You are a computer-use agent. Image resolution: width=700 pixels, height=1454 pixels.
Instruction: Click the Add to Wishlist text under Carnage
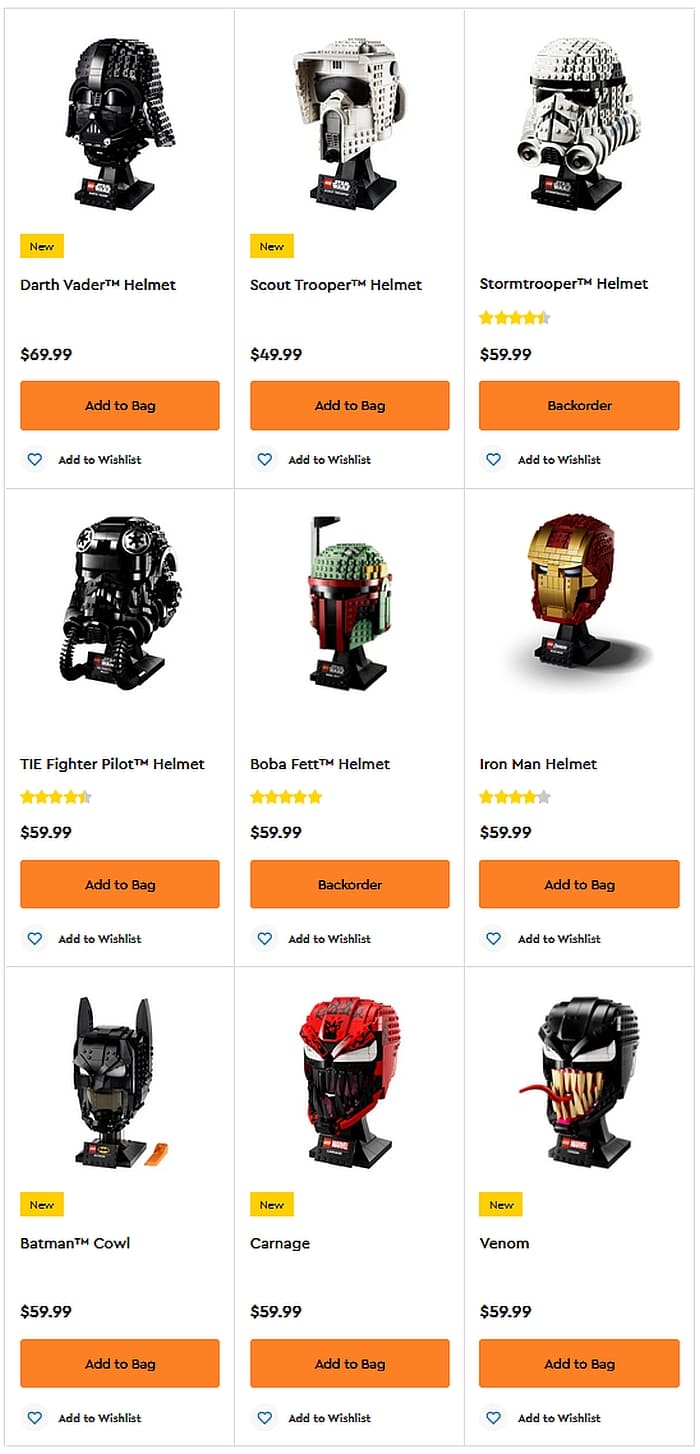point(329,1418)
